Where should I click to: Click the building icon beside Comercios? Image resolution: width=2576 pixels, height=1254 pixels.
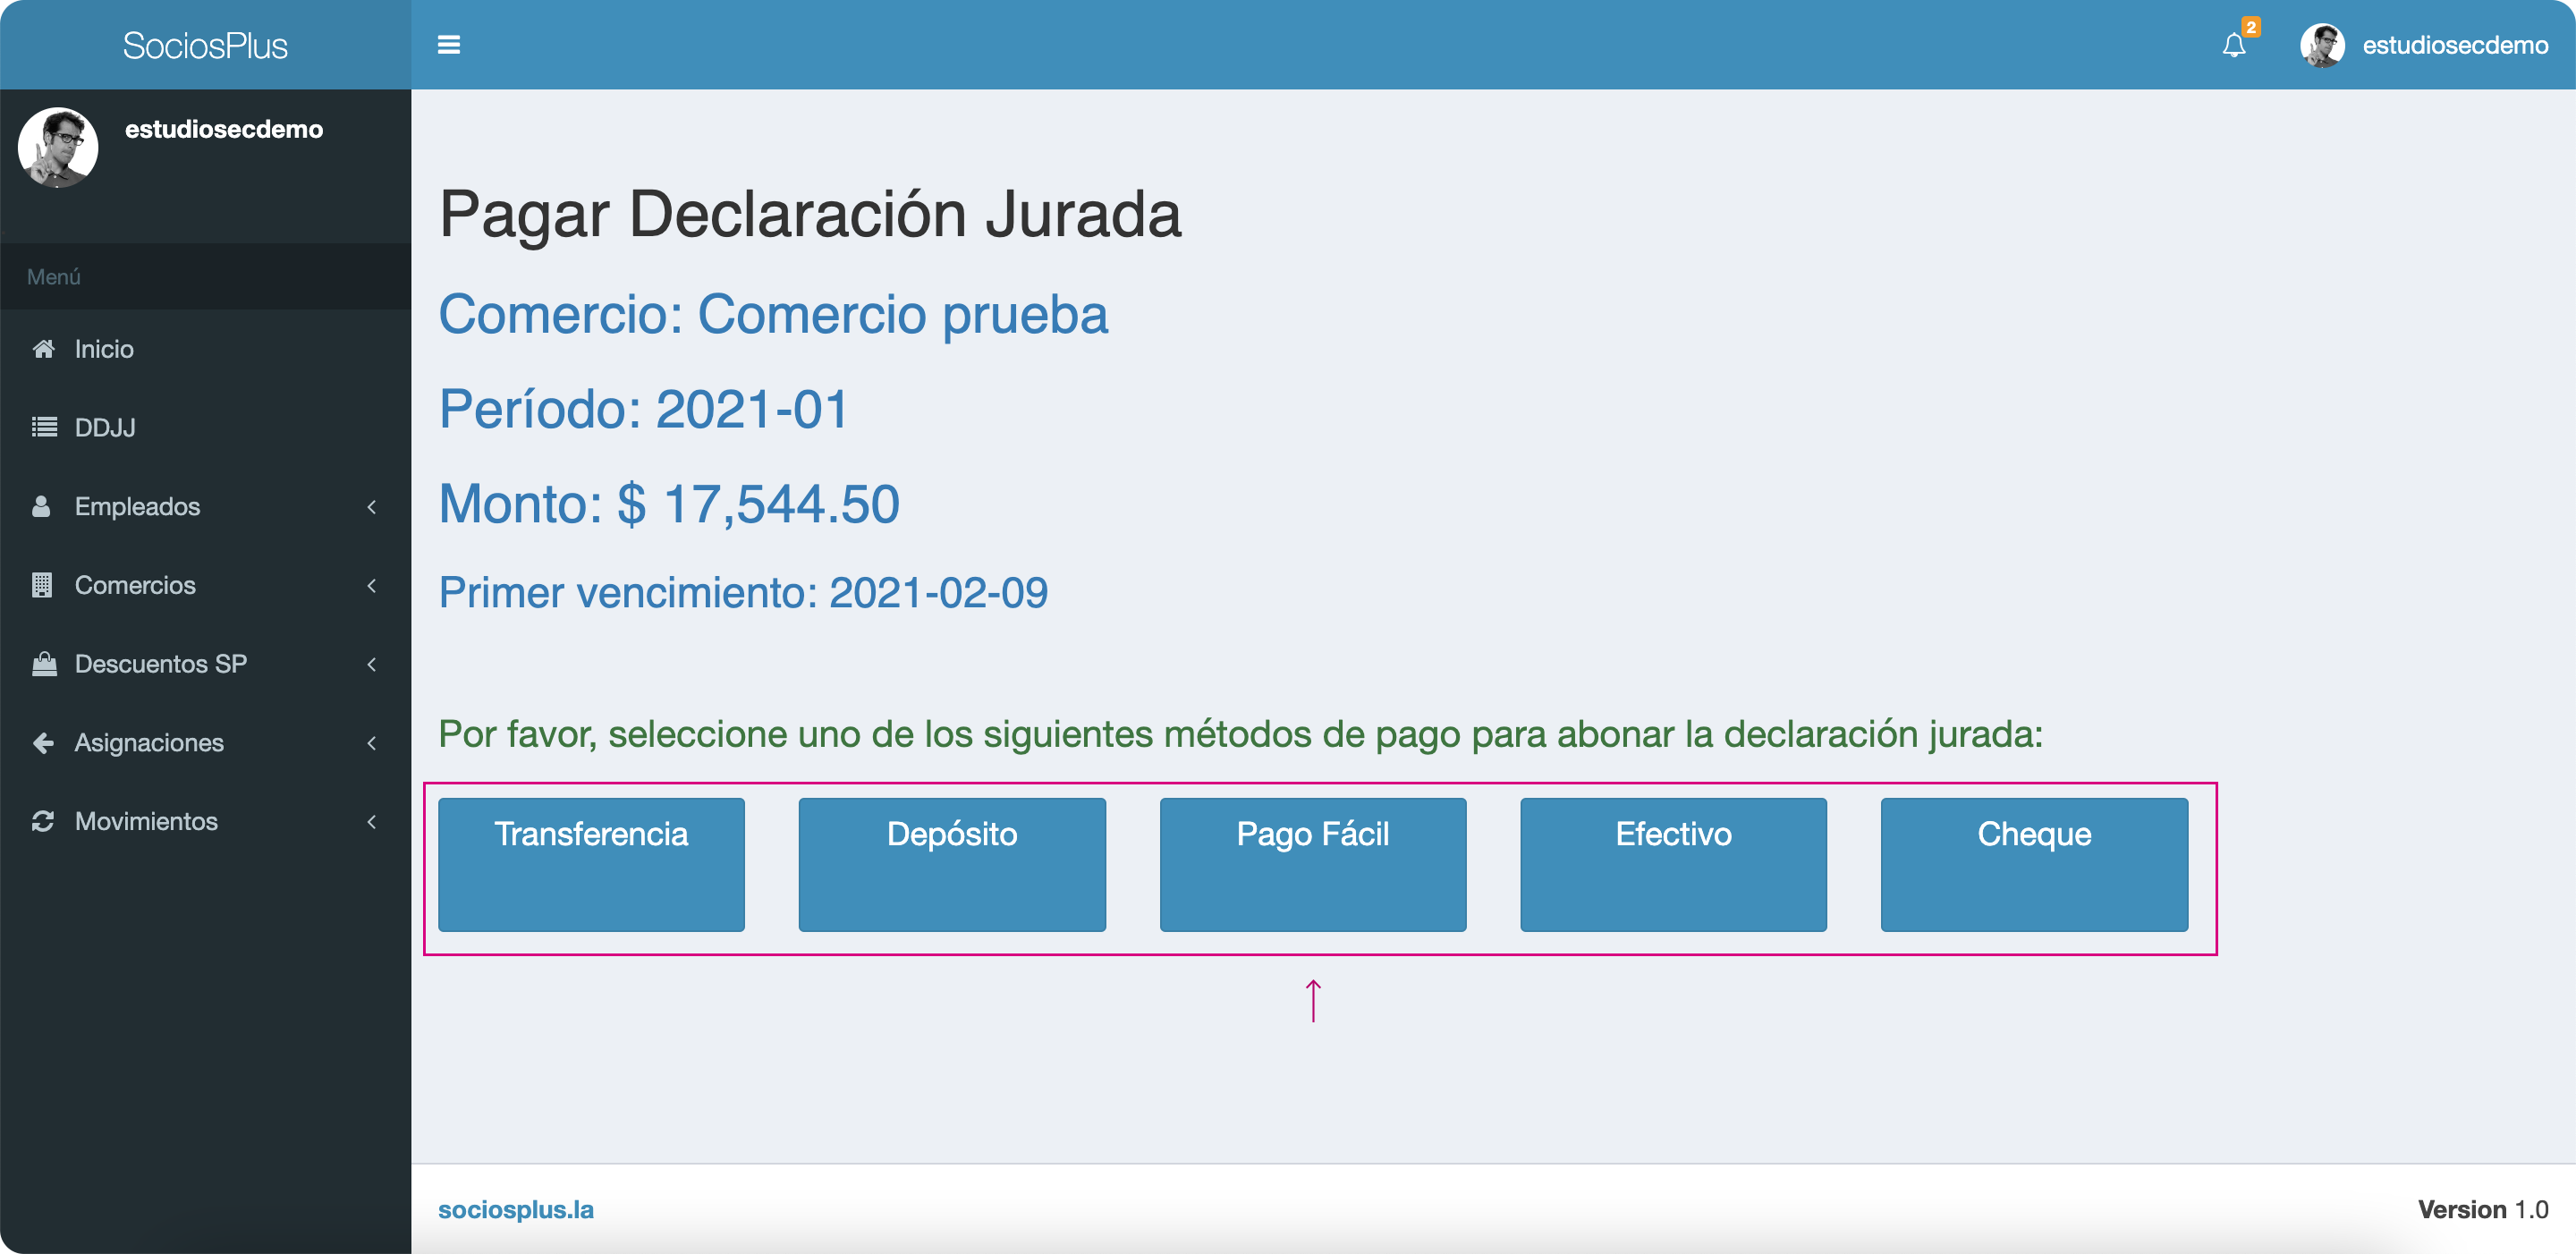[42, 585]
